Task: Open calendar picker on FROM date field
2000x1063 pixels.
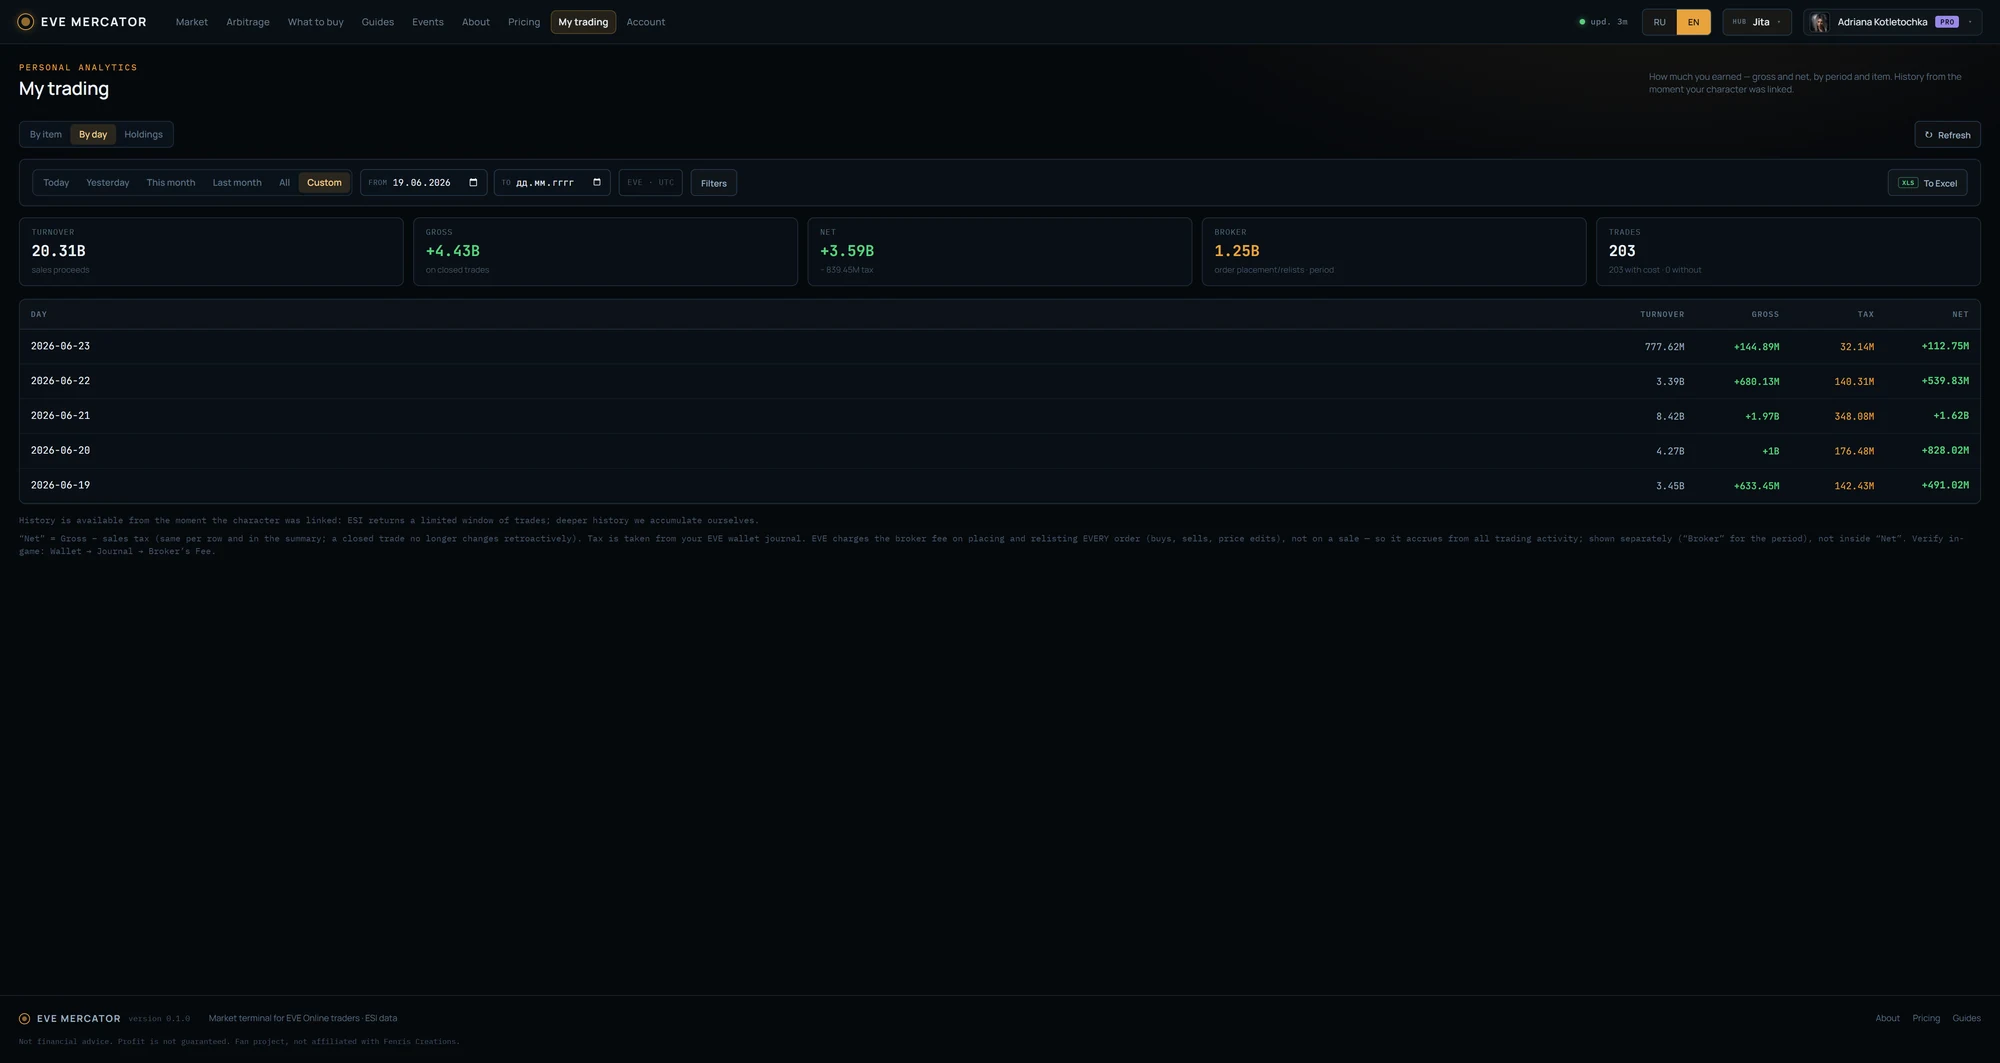Action: point(473,182)
